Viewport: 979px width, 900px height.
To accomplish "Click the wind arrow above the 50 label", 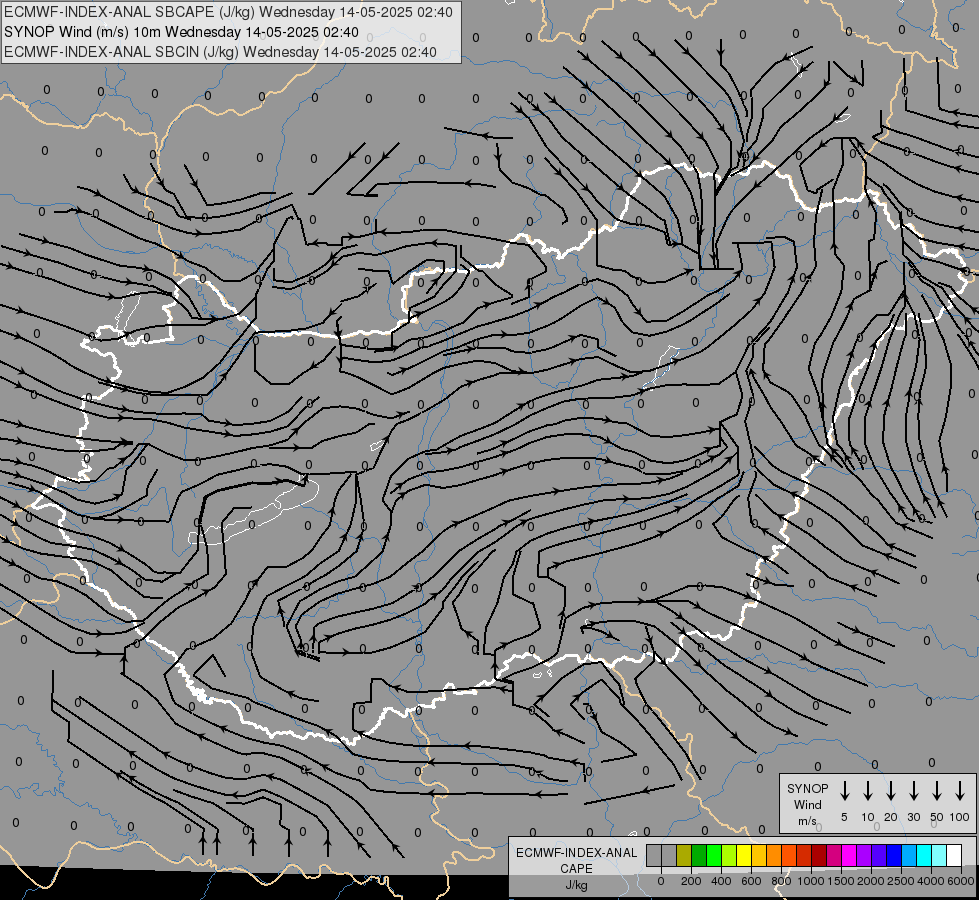I will 937,791.
